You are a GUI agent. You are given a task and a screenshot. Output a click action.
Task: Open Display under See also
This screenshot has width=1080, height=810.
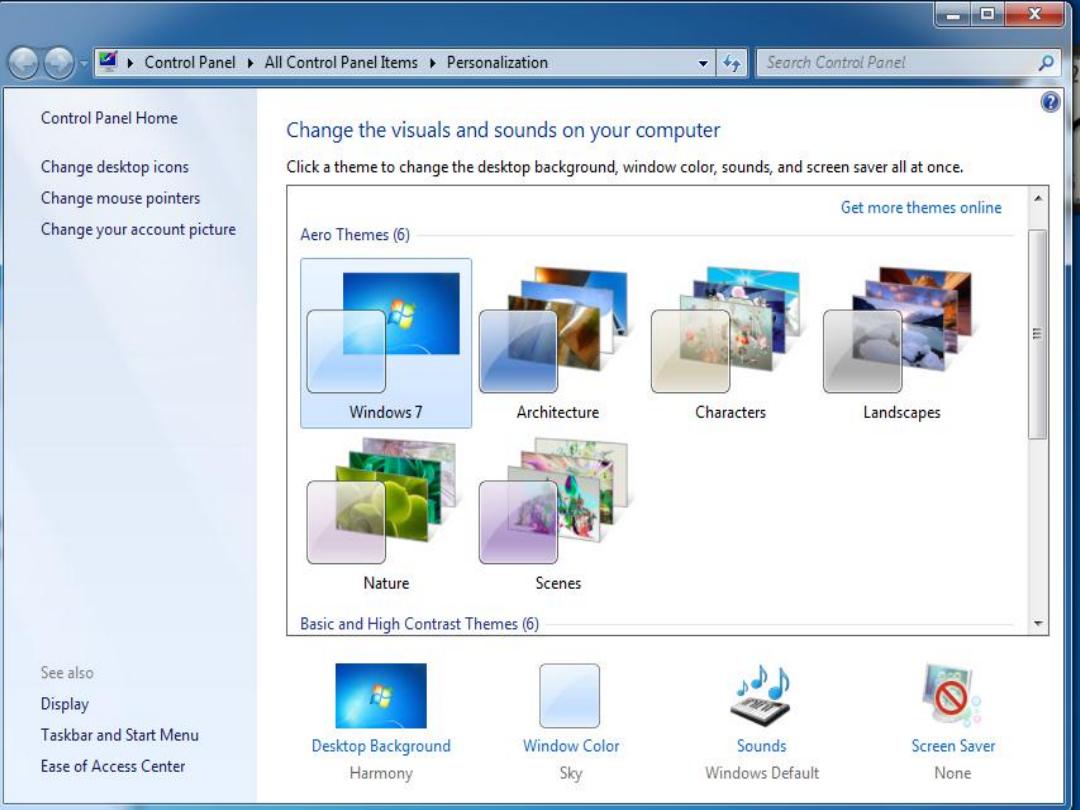(x=65, y=704)
